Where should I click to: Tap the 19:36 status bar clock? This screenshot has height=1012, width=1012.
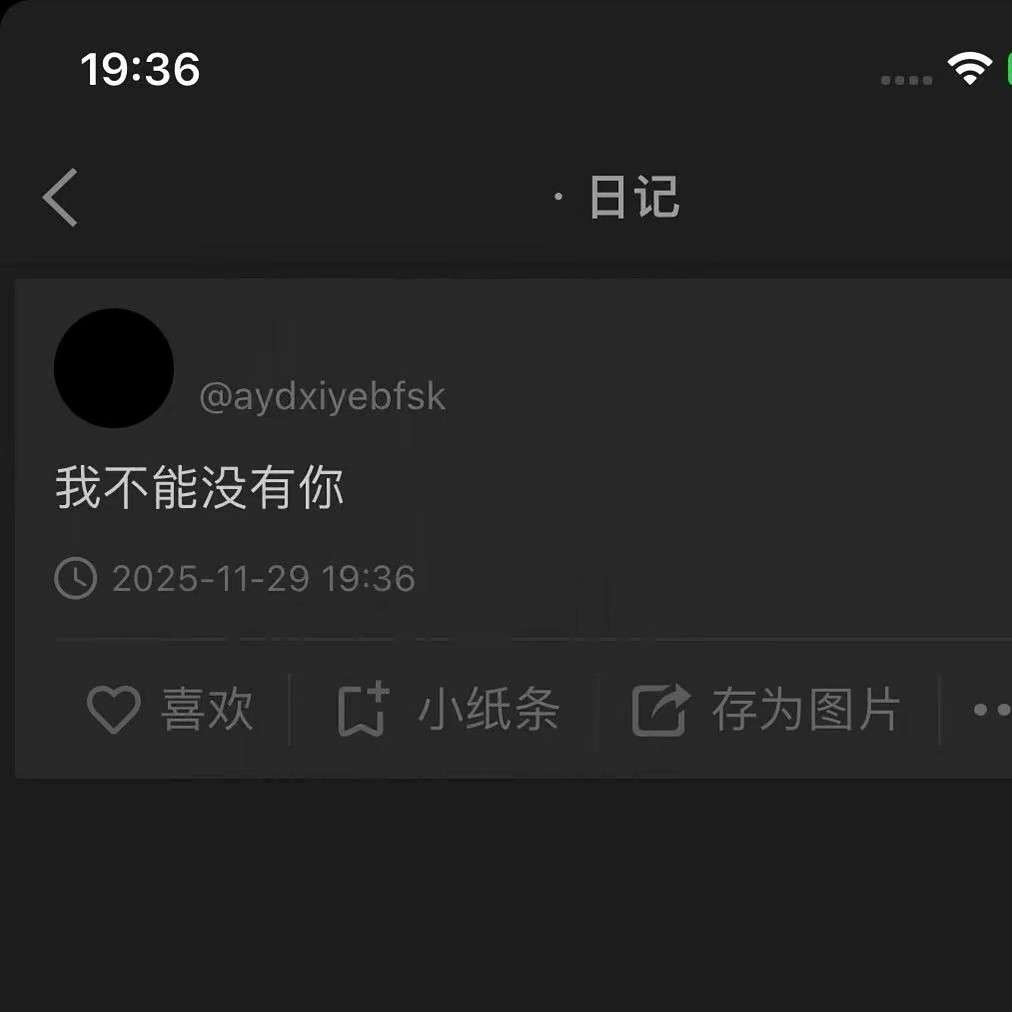click(140, 69)
